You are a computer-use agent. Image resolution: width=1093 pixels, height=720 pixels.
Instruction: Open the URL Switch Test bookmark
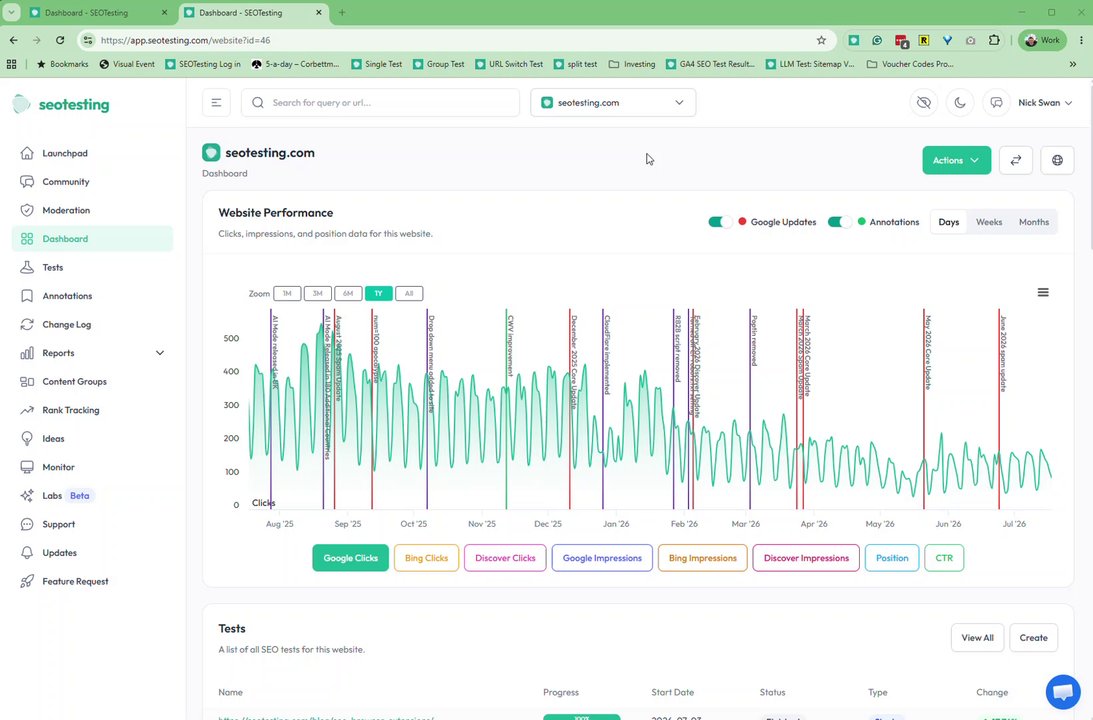point(509,64)
